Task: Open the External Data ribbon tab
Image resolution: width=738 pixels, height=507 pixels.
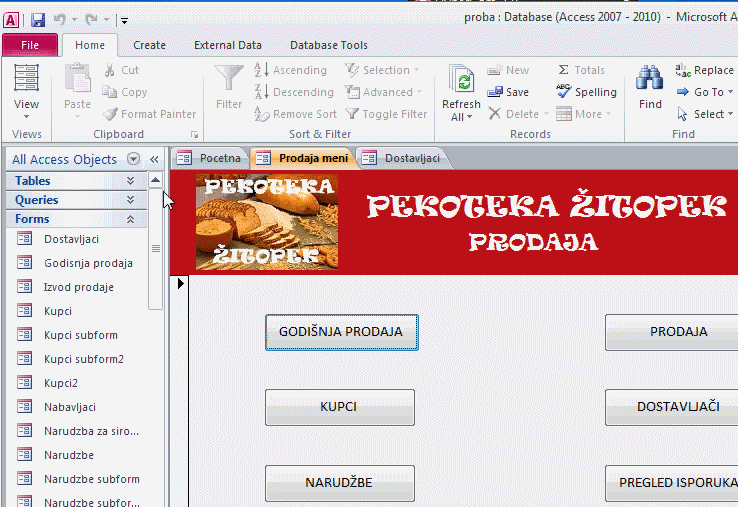Action: click(x=227, y=45)
